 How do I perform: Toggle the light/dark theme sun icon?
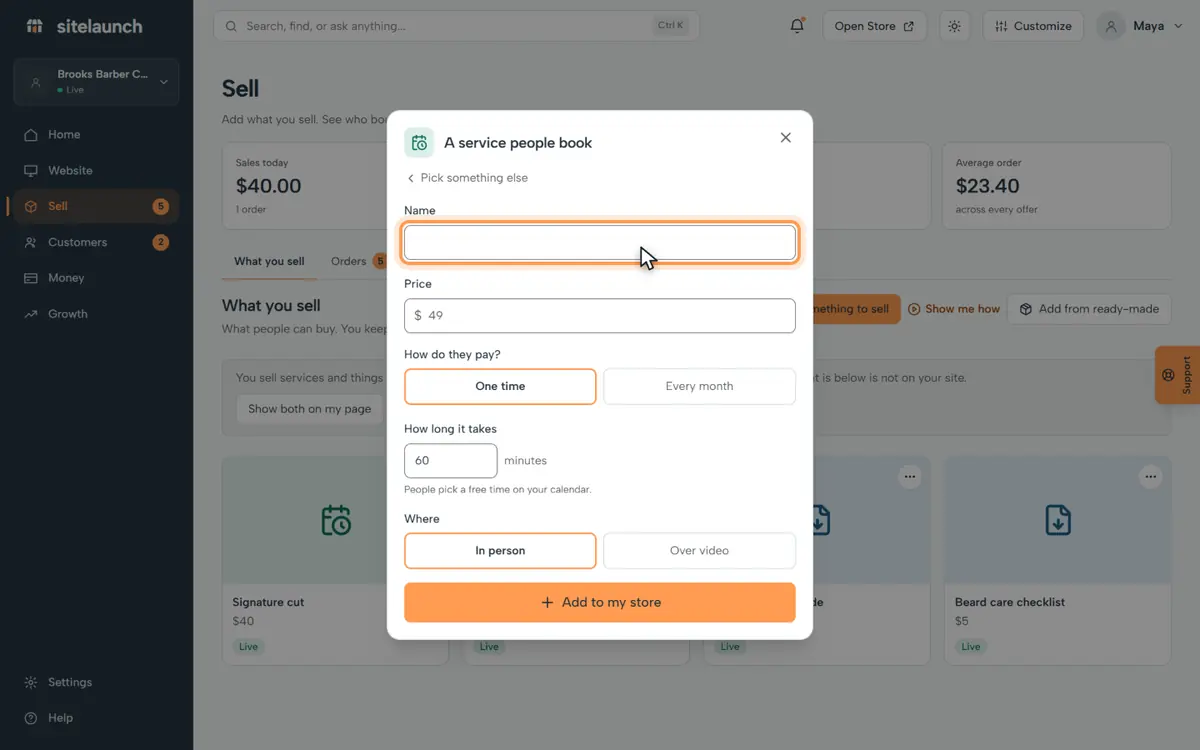click(954, 26)
